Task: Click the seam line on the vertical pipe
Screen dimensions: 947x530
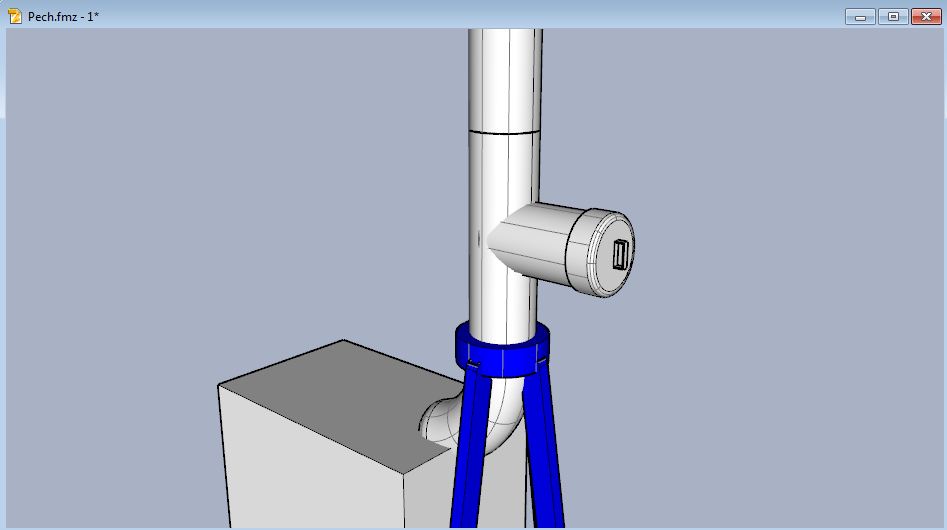Action: (505, 133)
